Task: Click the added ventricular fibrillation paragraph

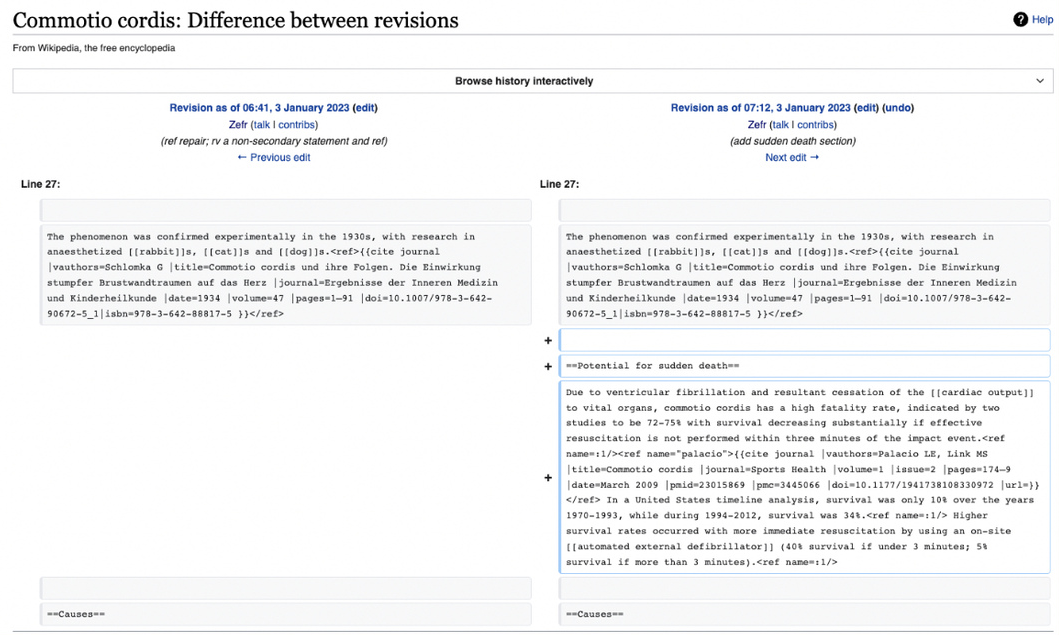Action: pyautogui.click(x=804, y=477)
